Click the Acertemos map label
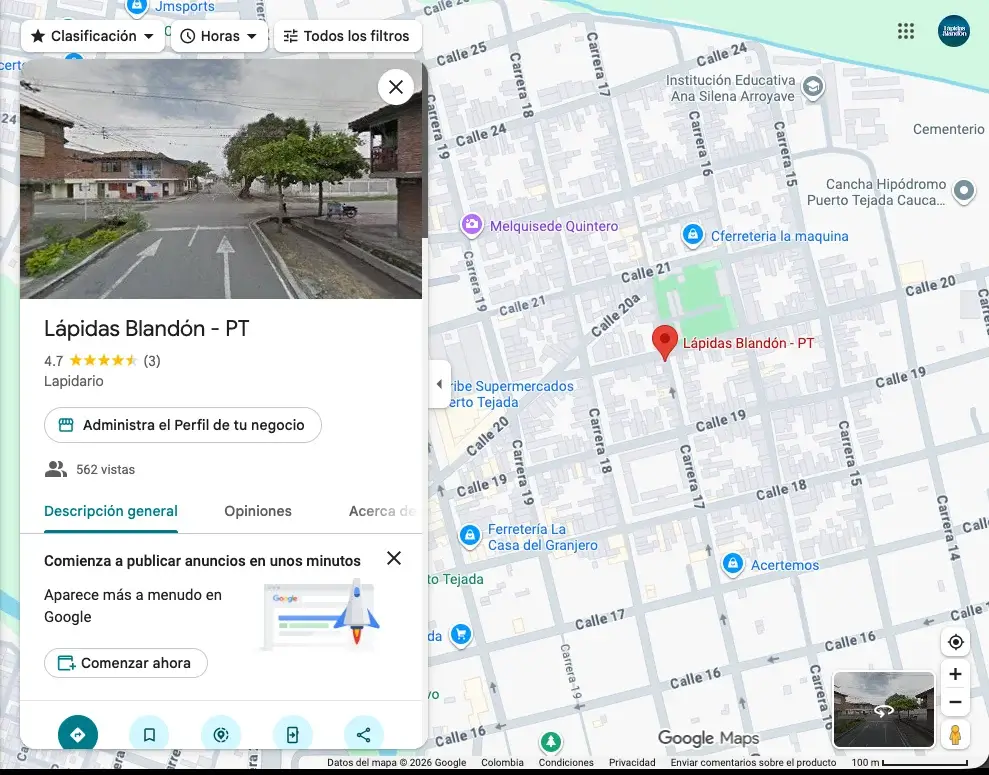 (x=785, y=565)
